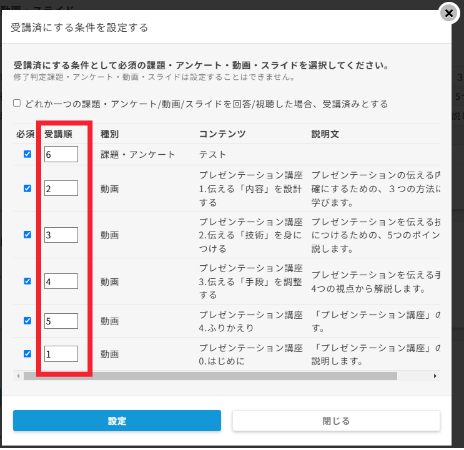Toggle the 'どれか一つの課題' any-one-item checkbox
This screenshot has width=464, height=450.
point(17,103)
